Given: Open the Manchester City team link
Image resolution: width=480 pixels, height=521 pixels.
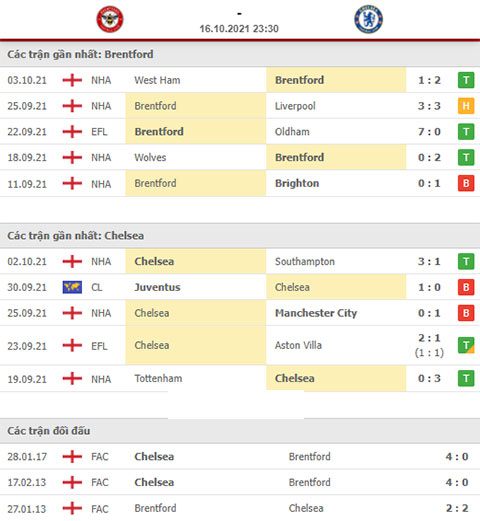Looking at the screenshot, I should click(x=316, y=313).
